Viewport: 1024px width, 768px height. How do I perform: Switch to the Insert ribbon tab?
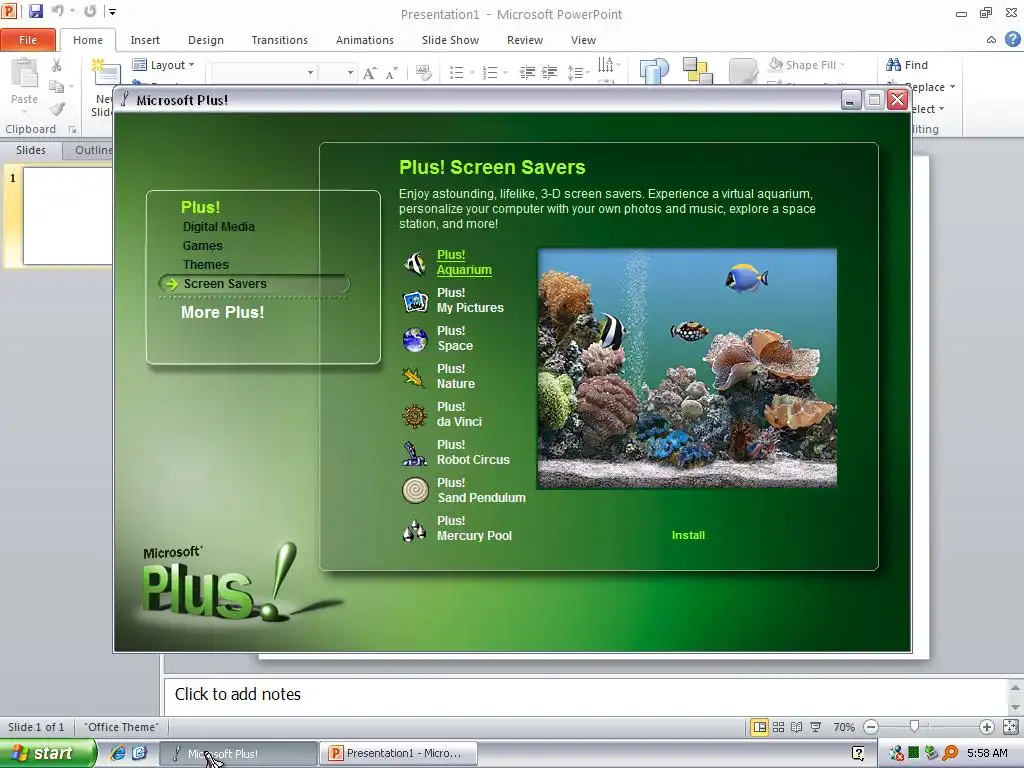(145, 40)
